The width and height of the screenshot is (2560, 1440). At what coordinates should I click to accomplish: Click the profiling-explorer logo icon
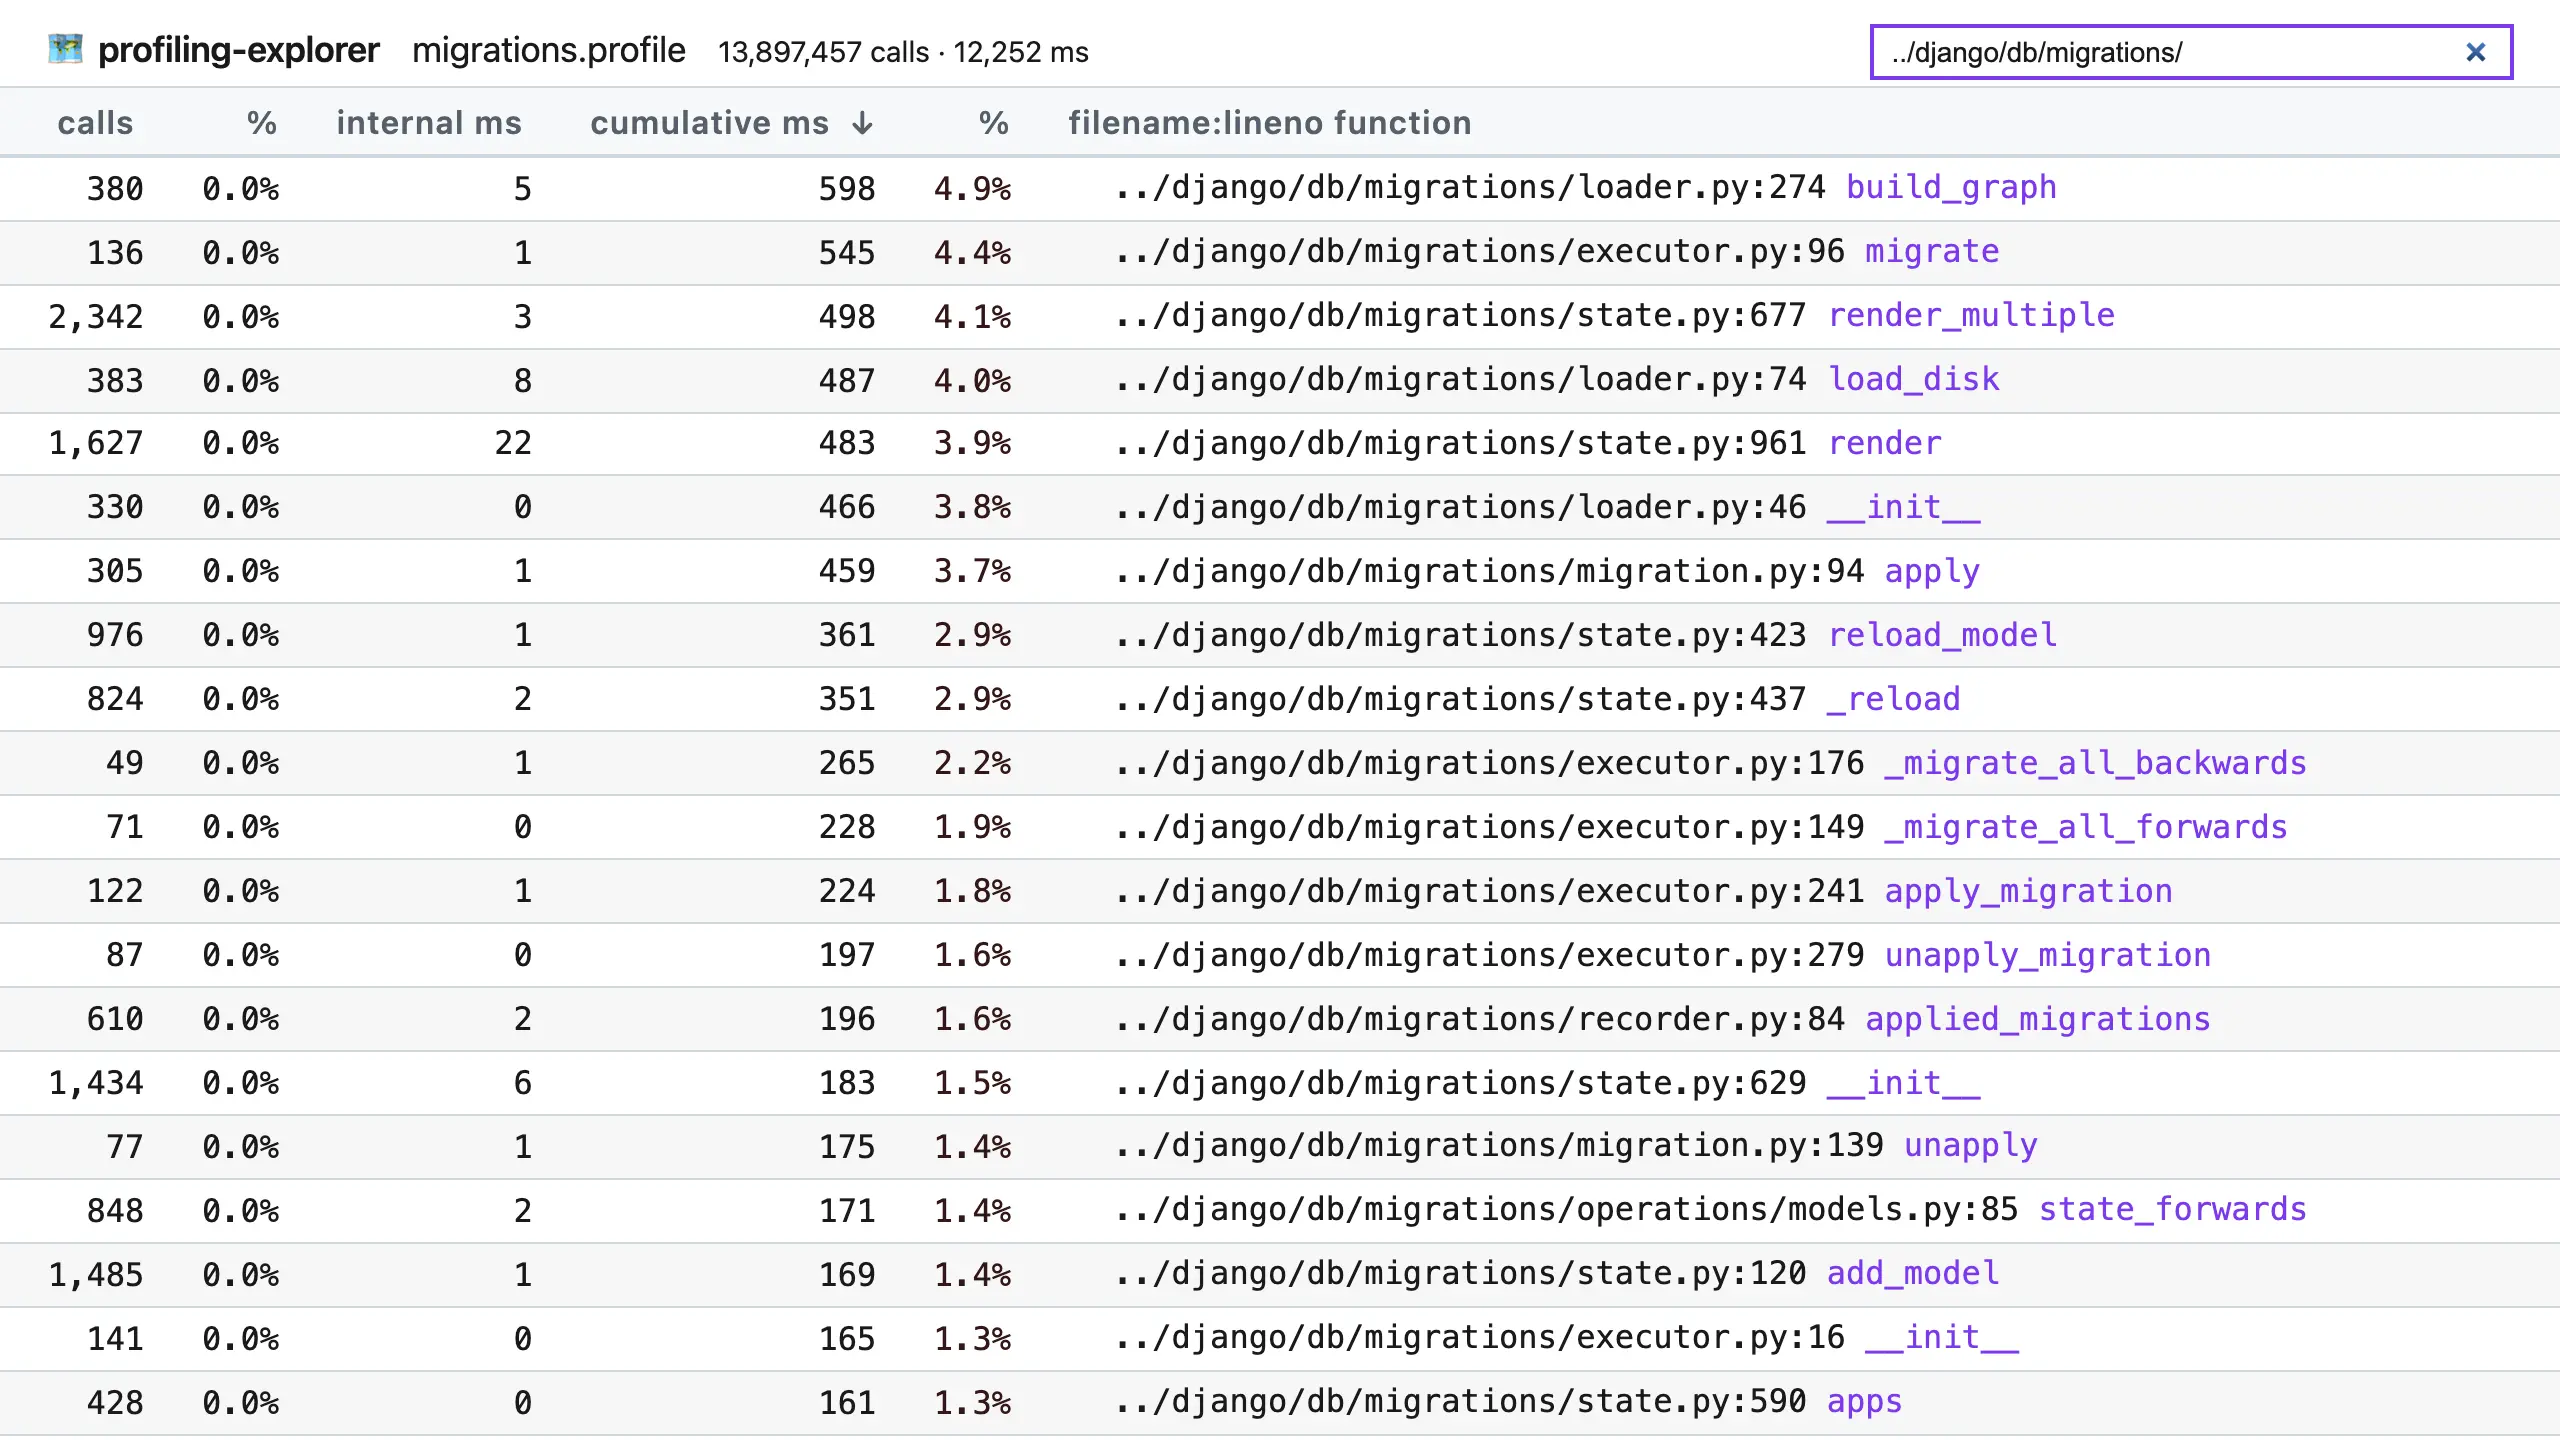click(x=65, y=49)
